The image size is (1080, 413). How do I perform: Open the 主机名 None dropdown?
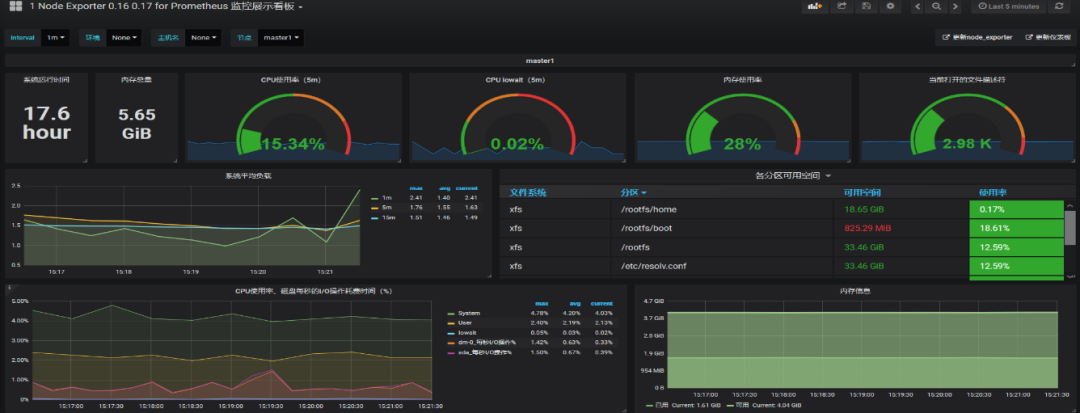pyautogui.click(x=203, y=38)
